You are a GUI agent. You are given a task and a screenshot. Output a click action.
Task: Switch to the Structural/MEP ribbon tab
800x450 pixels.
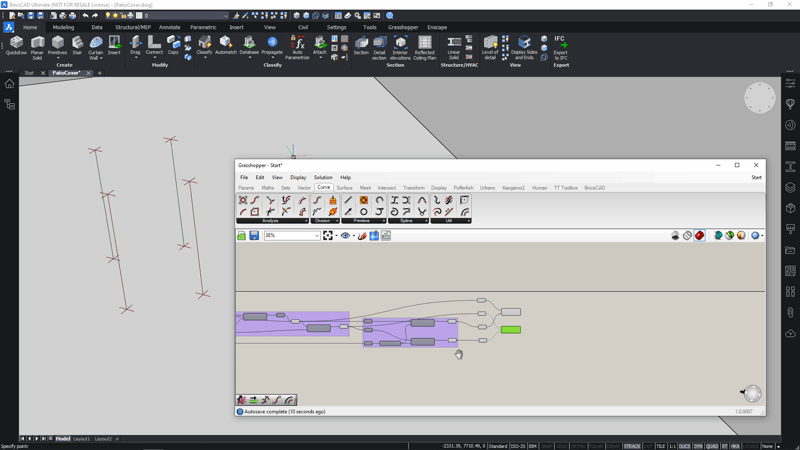coord(132,28)
